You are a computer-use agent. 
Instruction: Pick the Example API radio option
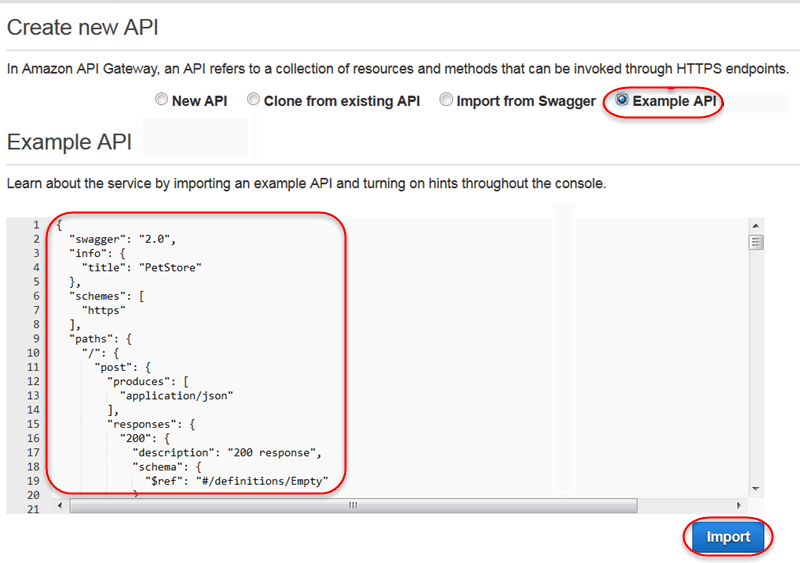(x=621, y=99)
